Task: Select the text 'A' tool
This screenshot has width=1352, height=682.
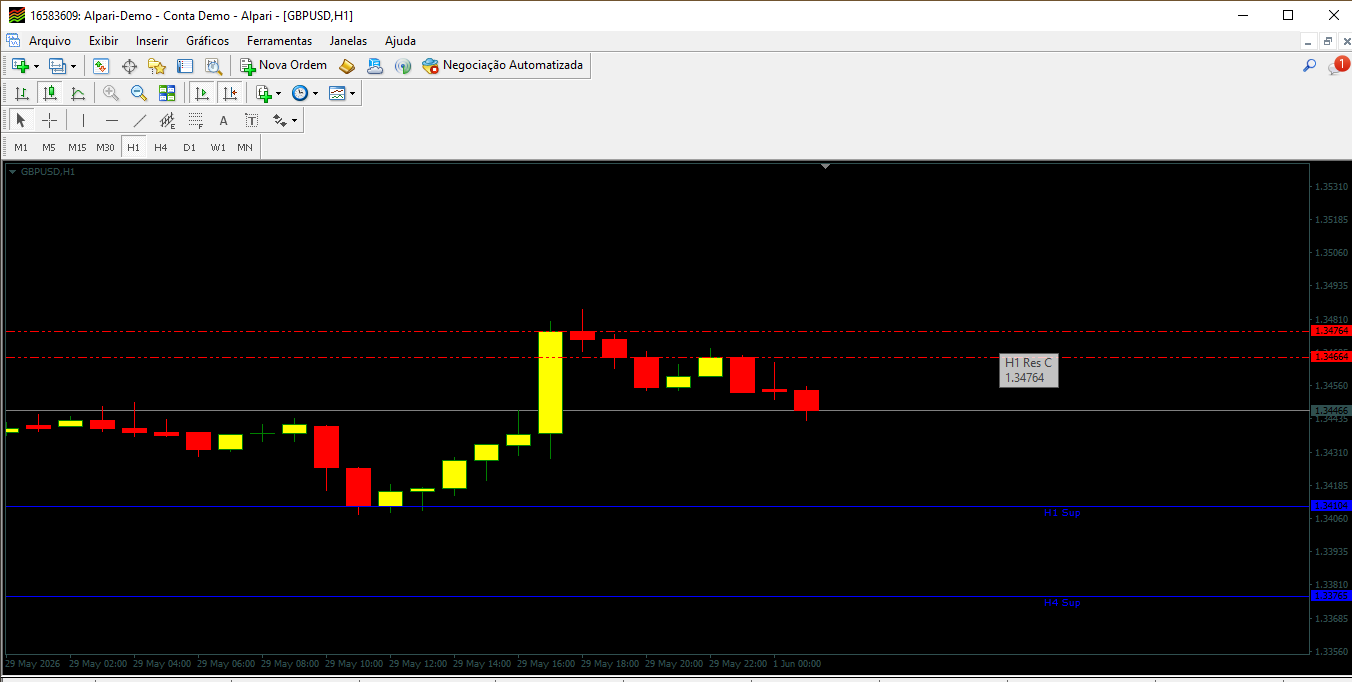Action: point(223,120)
